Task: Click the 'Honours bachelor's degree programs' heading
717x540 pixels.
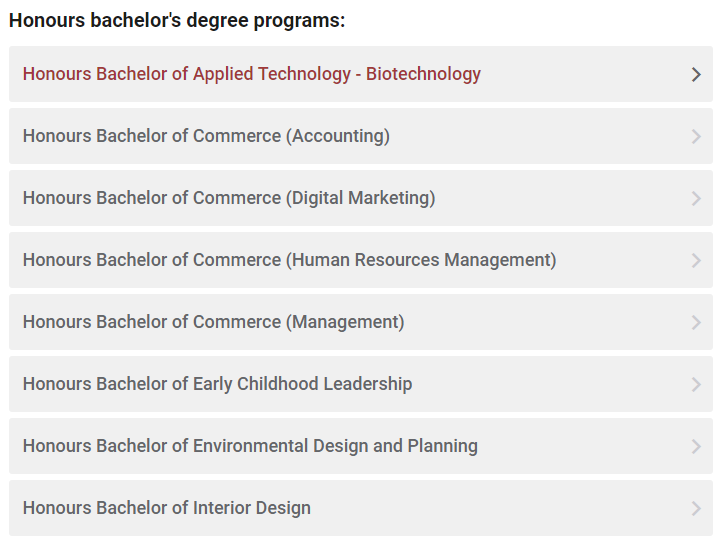Action: pos(177,21)
